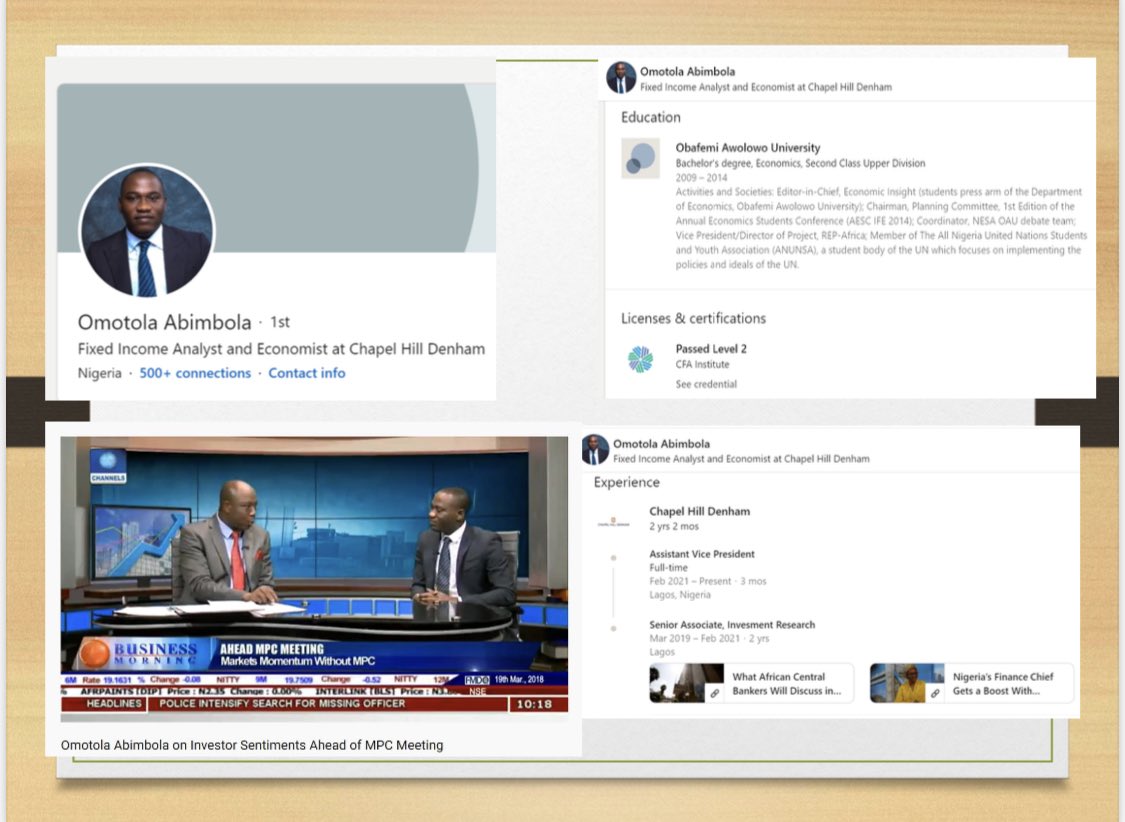1125x822 pixels.
Task: Select the Senior Associate, Invesment Research role
Action: 732,625
